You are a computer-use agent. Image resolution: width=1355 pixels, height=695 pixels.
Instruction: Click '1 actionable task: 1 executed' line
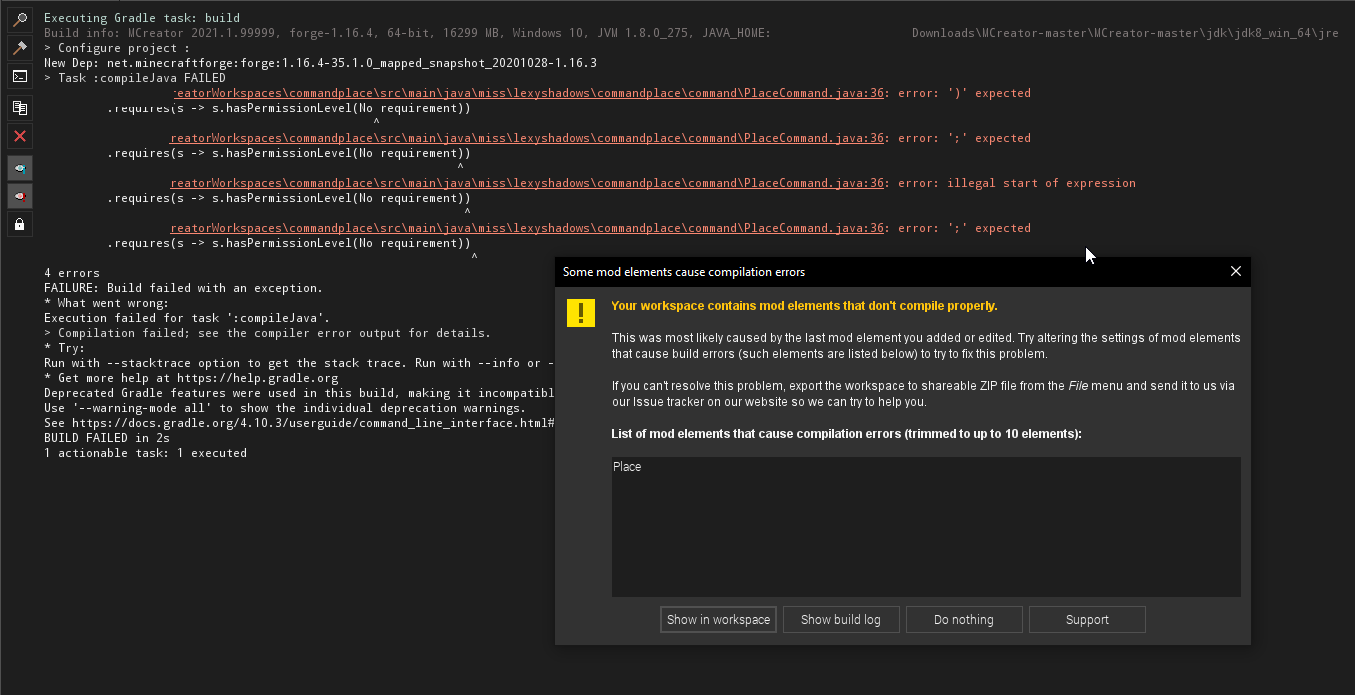point(145,453)
